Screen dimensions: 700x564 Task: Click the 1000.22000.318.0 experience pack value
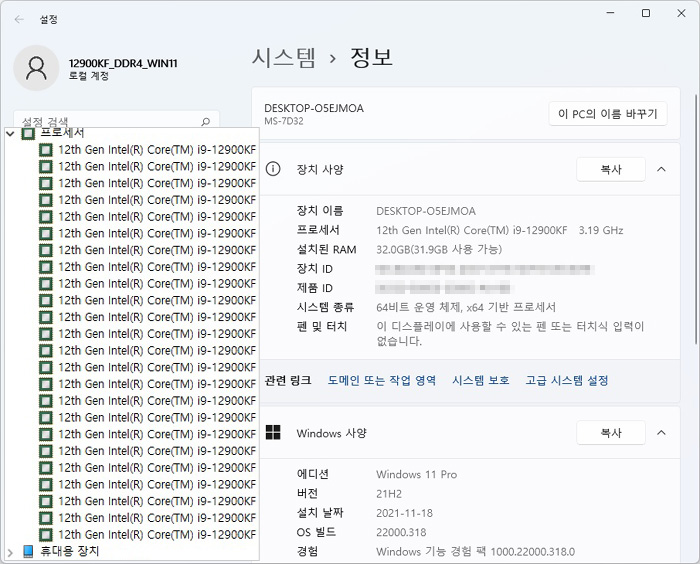[x=475, y=552]
